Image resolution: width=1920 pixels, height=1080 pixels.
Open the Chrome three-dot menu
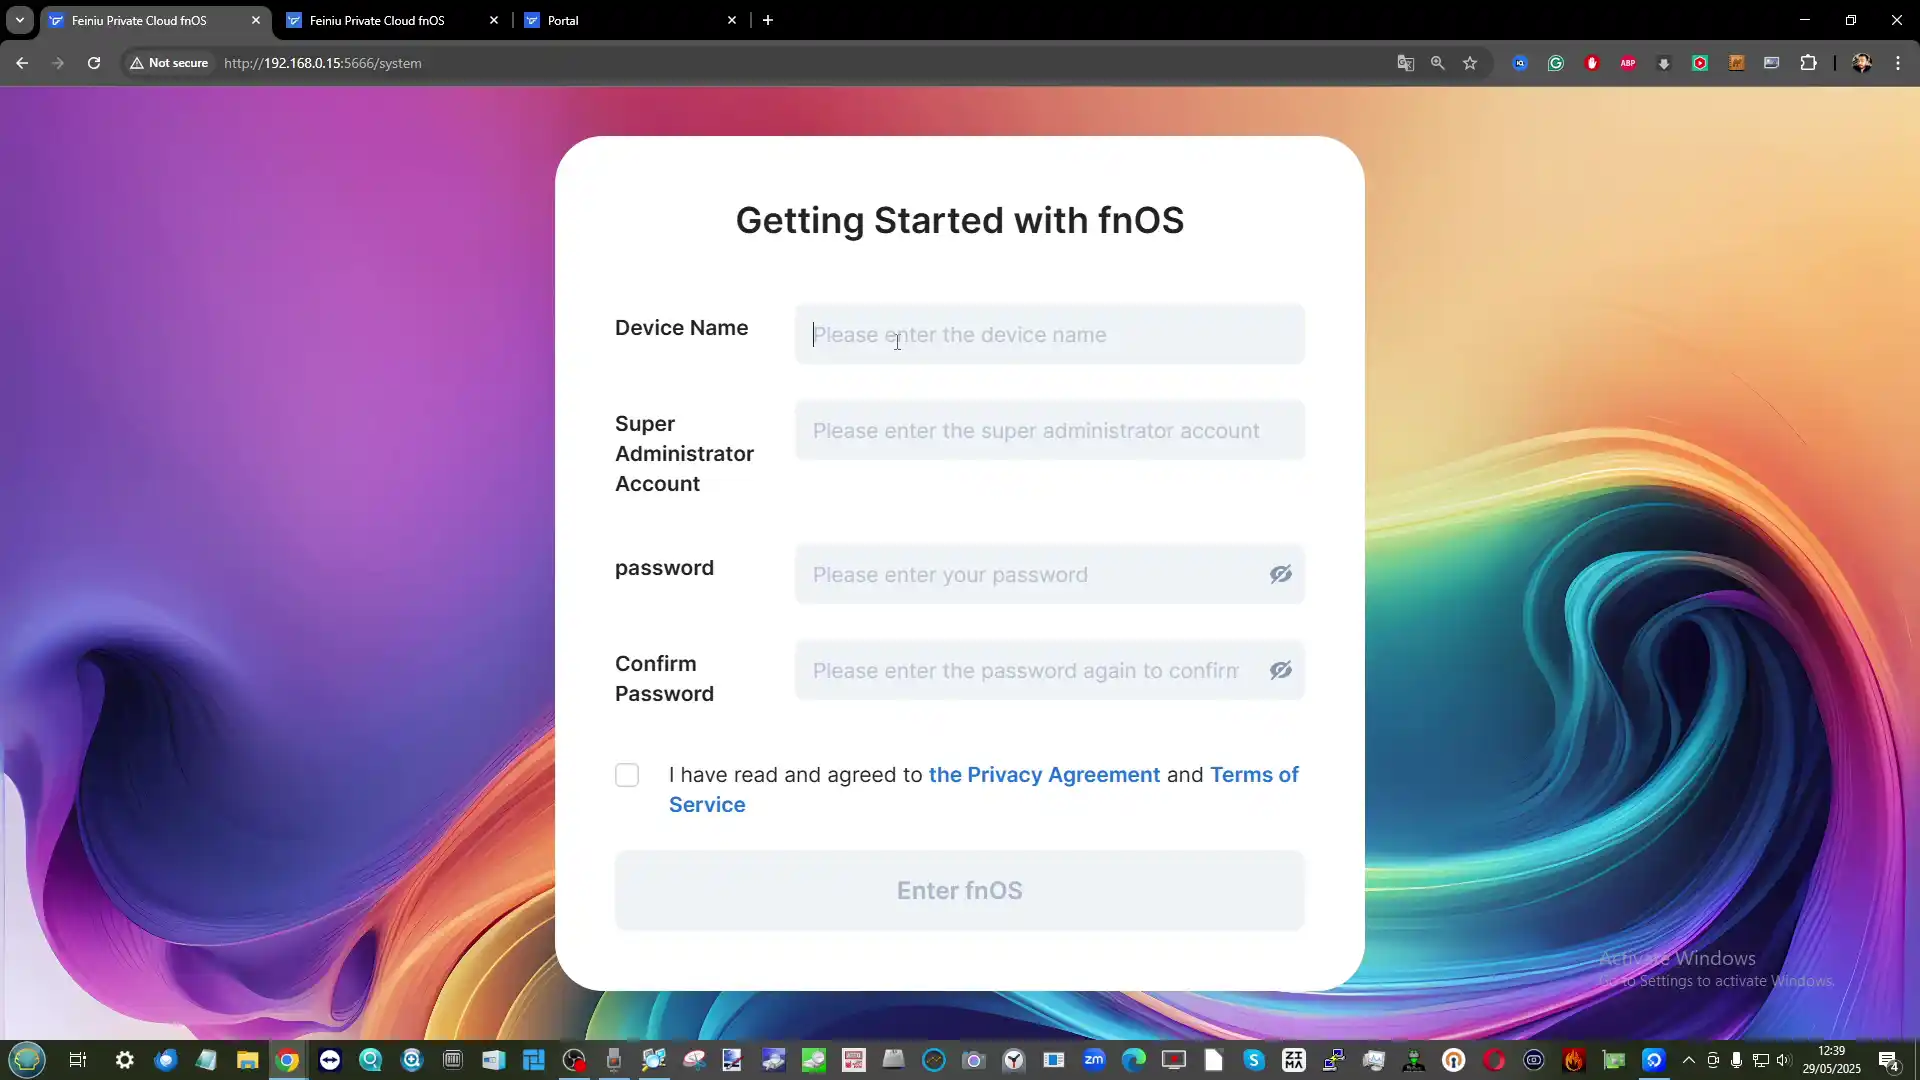(x=1898, y=63)
